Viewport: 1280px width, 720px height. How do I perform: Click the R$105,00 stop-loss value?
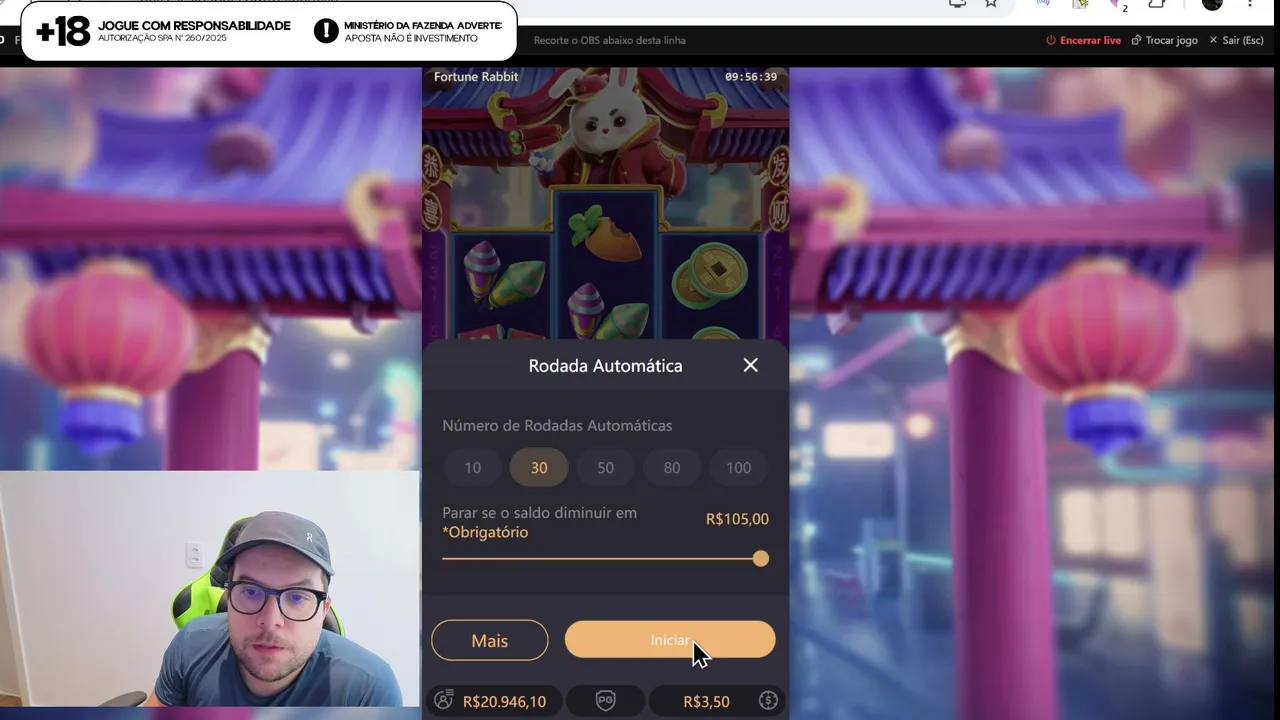pos(737,519)
